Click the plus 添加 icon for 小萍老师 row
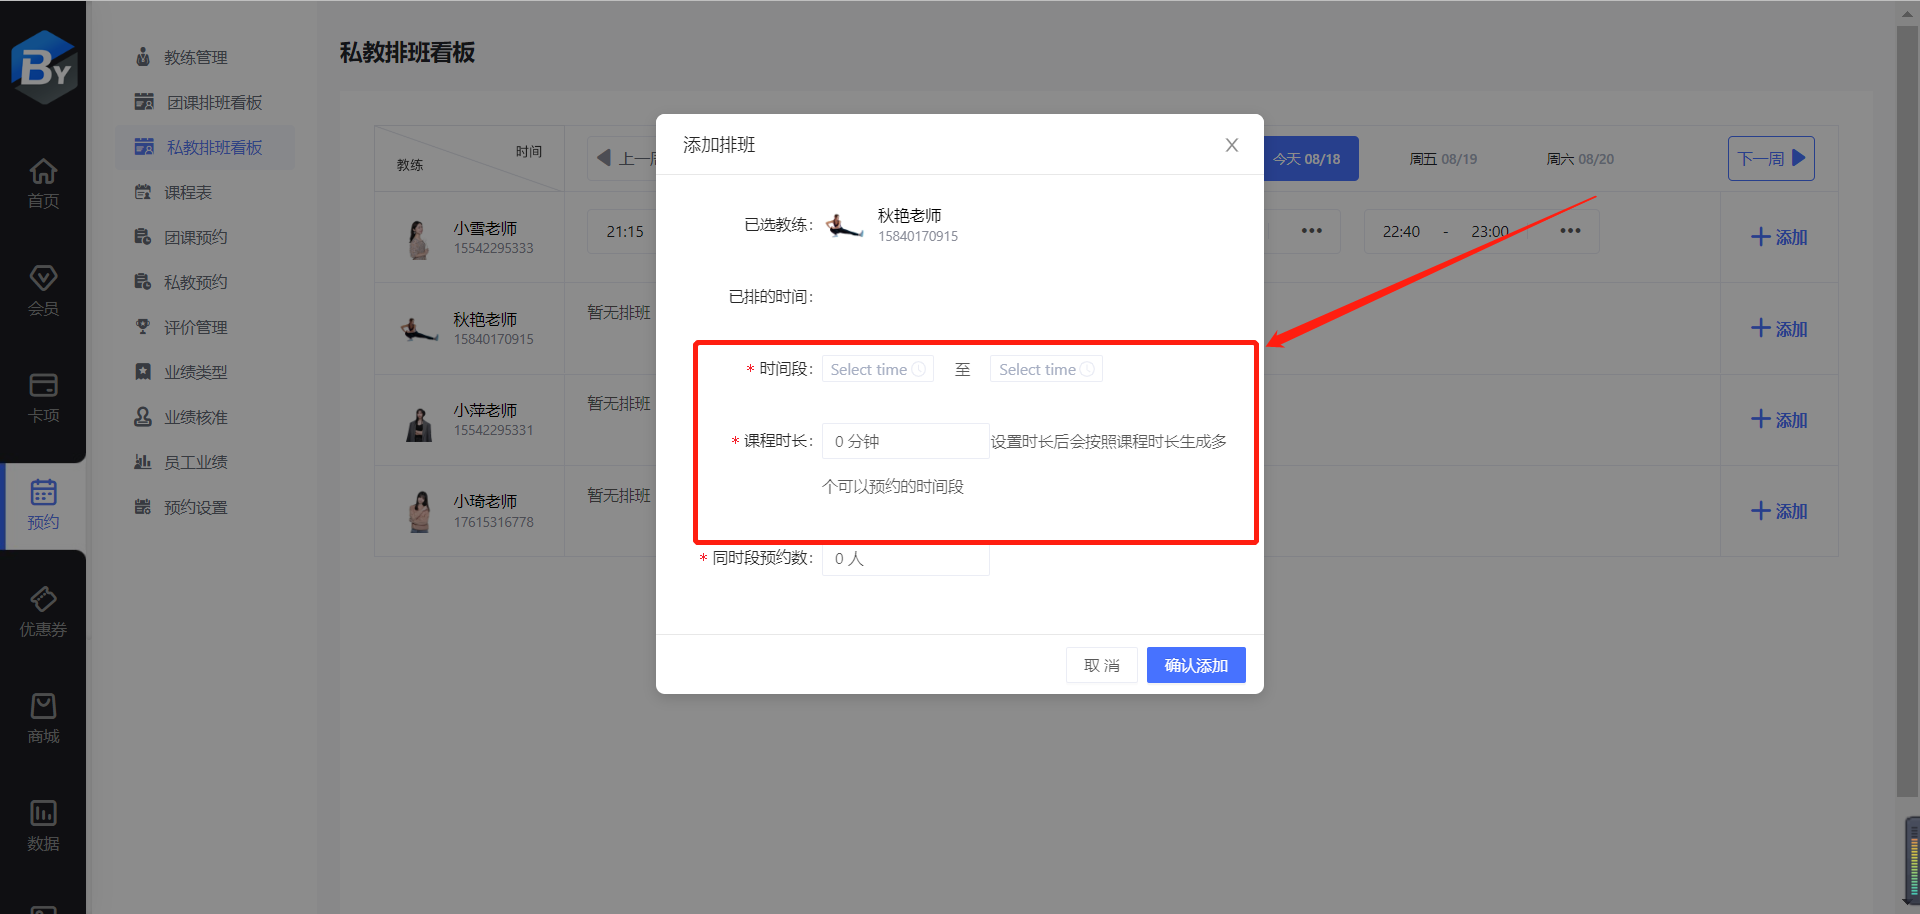The image size is (1920, 914). tap(1779, 420)
